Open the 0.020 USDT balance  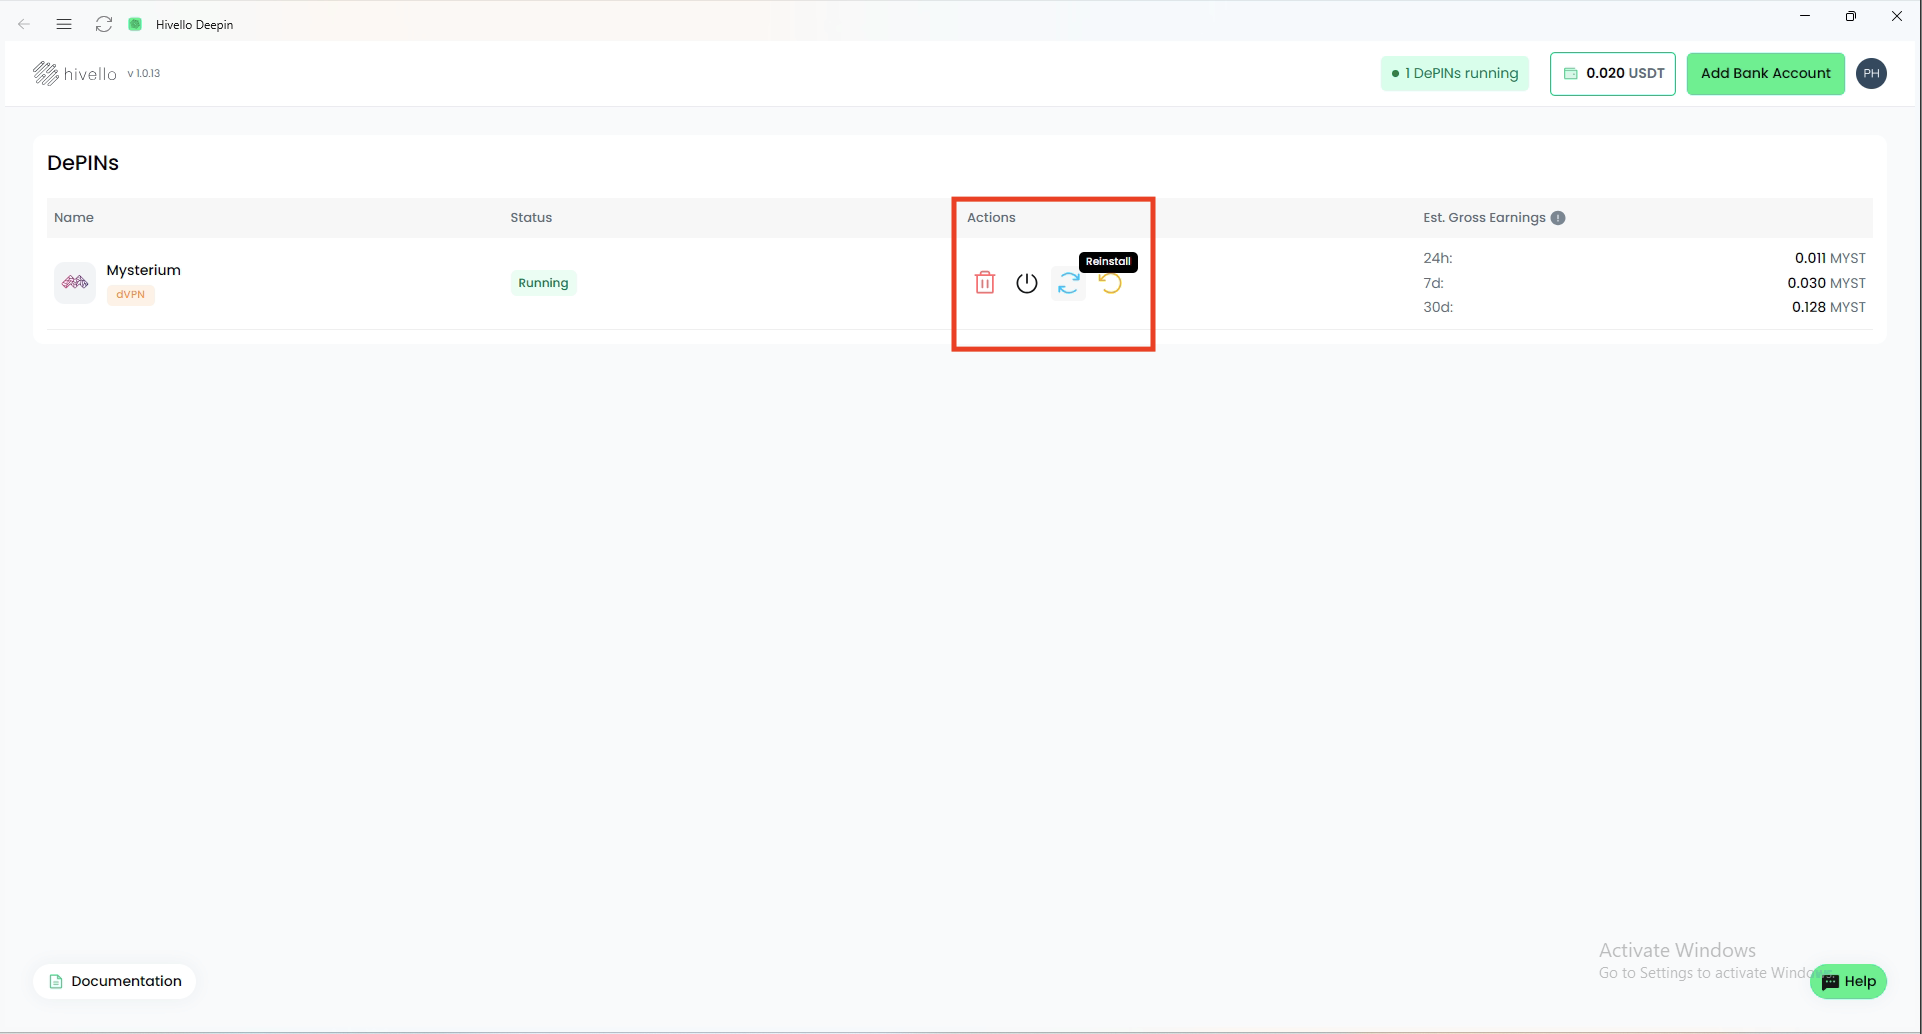1612,74
